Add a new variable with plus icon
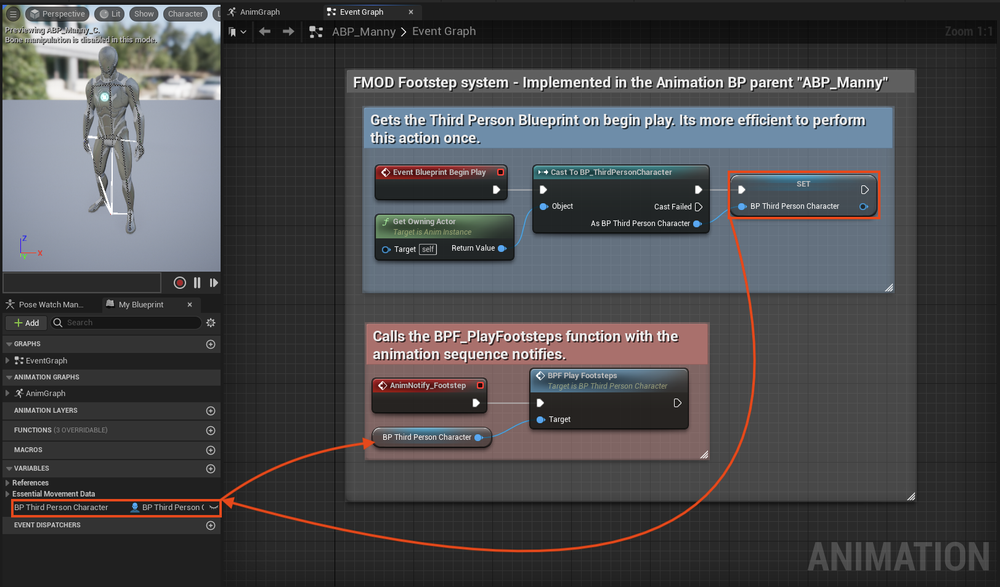 click(x=210, y=468)
